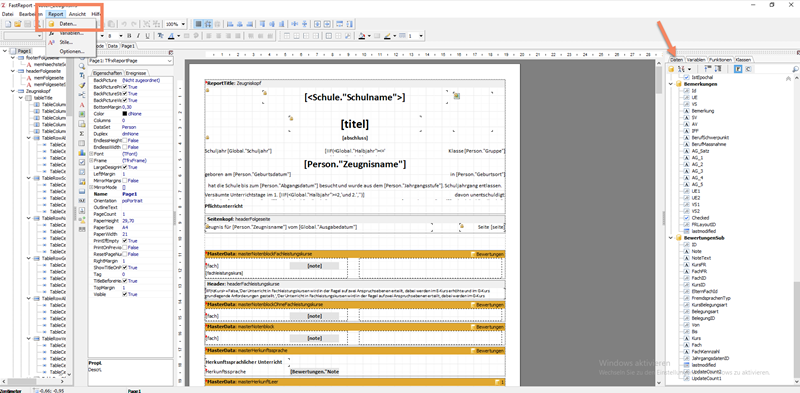Select the Edit Text tool in object palette
Viewport: 800px width, 393px height.
tap(82, 76)
